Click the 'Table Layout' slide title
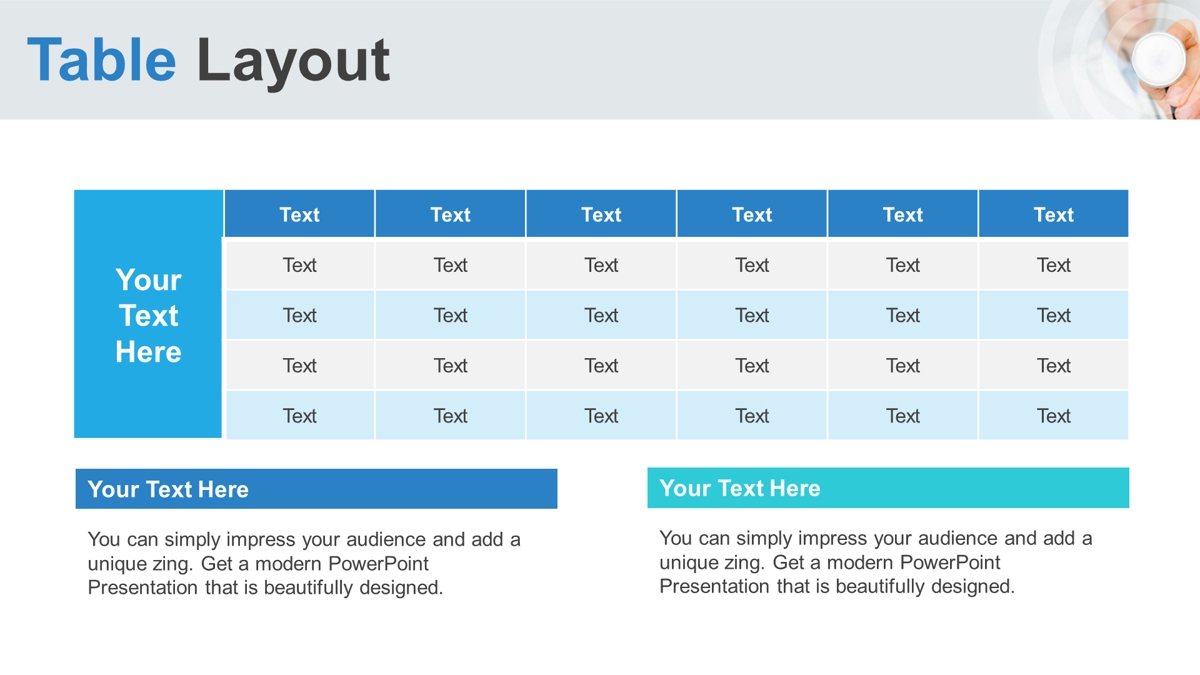Screen dimensions: 1200x675 point(208,60)
